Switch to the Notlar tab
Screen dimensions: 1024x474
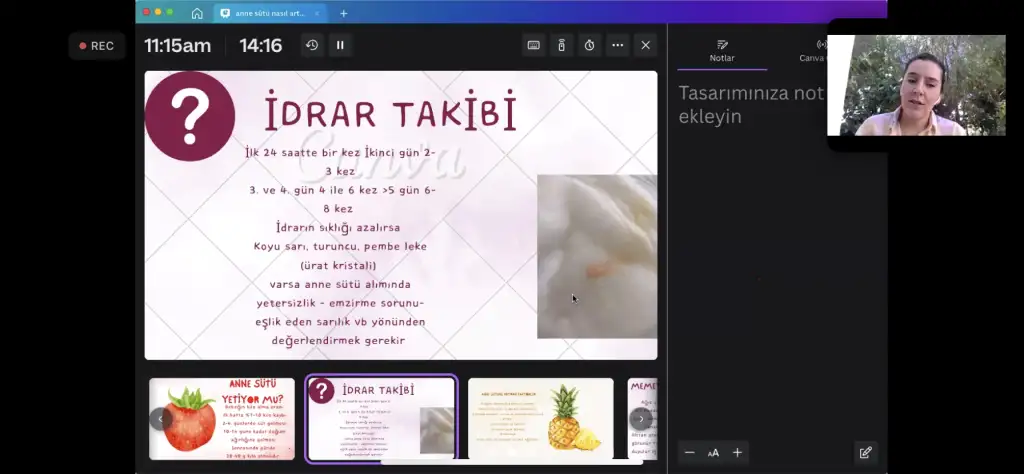click(722, 50)
